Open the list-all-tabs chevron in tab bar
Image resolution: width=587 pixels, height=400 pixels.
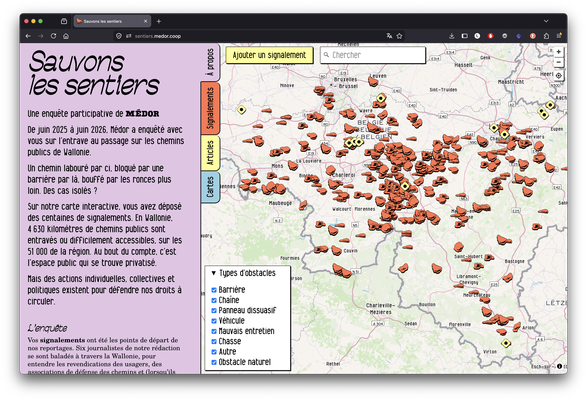546,21
